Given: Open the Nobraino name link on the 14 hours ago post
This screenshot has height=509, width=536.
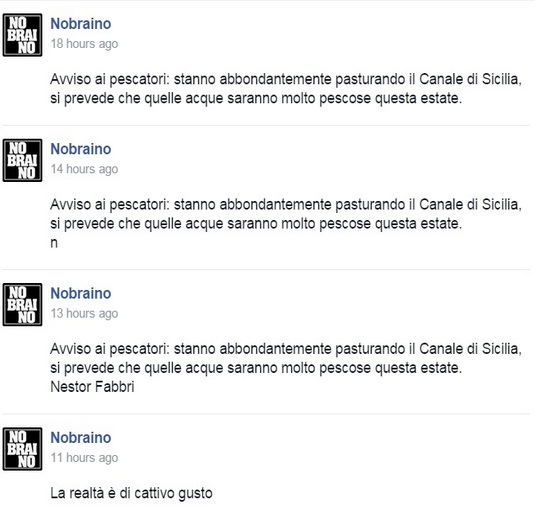Looking at the screenshot, I should click(81, 149).
